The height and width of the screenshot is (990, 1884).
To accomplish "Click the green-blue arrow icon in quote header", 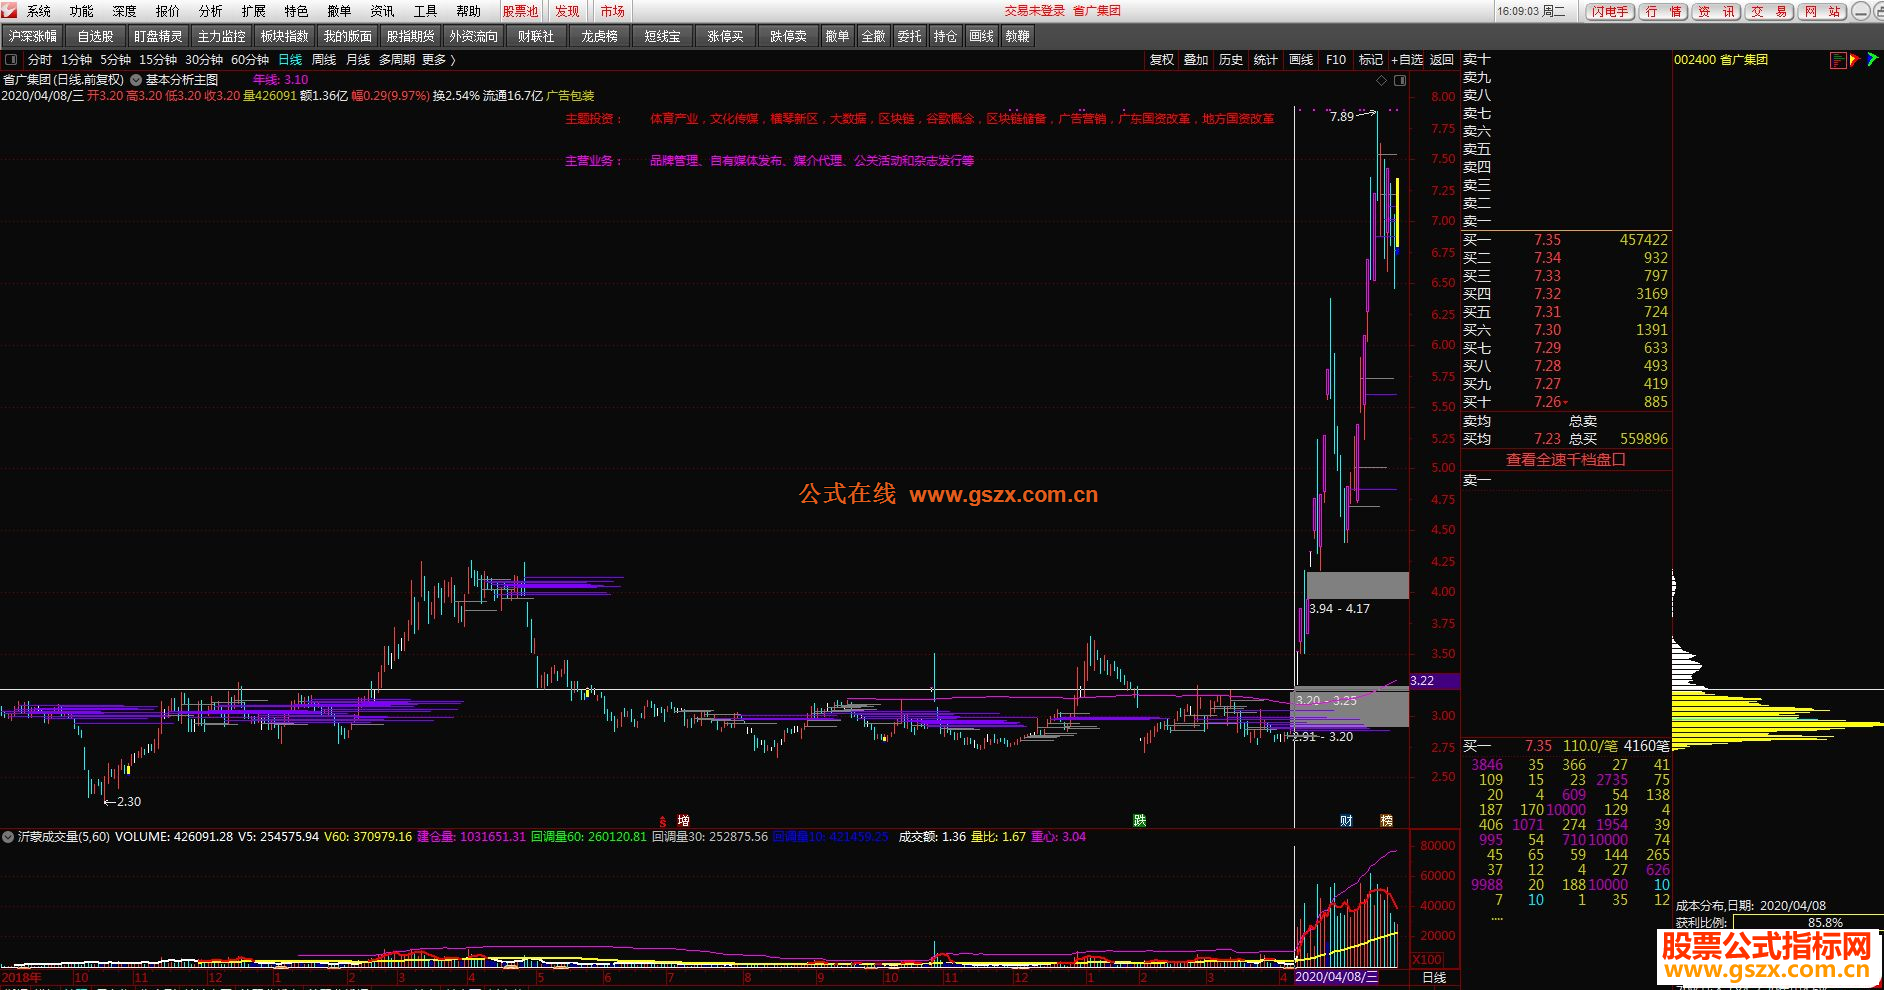I will [1872, 60].
